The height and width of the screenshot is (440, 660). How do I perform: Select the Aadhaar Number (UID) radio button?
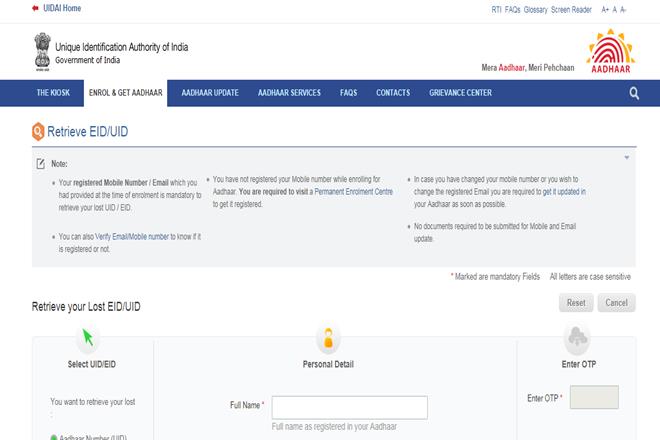coord(39,437)
